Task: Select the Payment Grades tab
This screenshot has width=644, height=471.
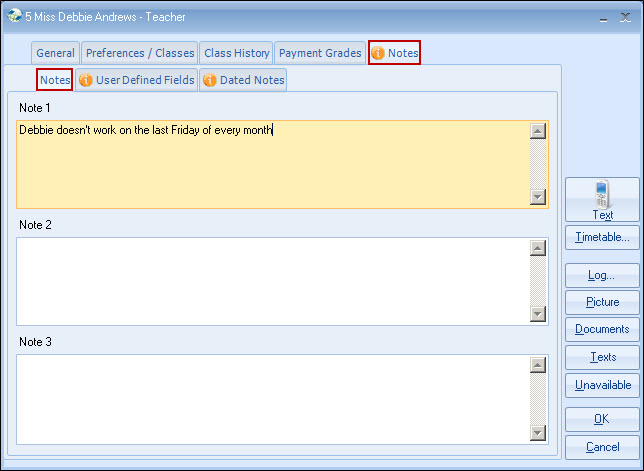Action: point(320,53)
